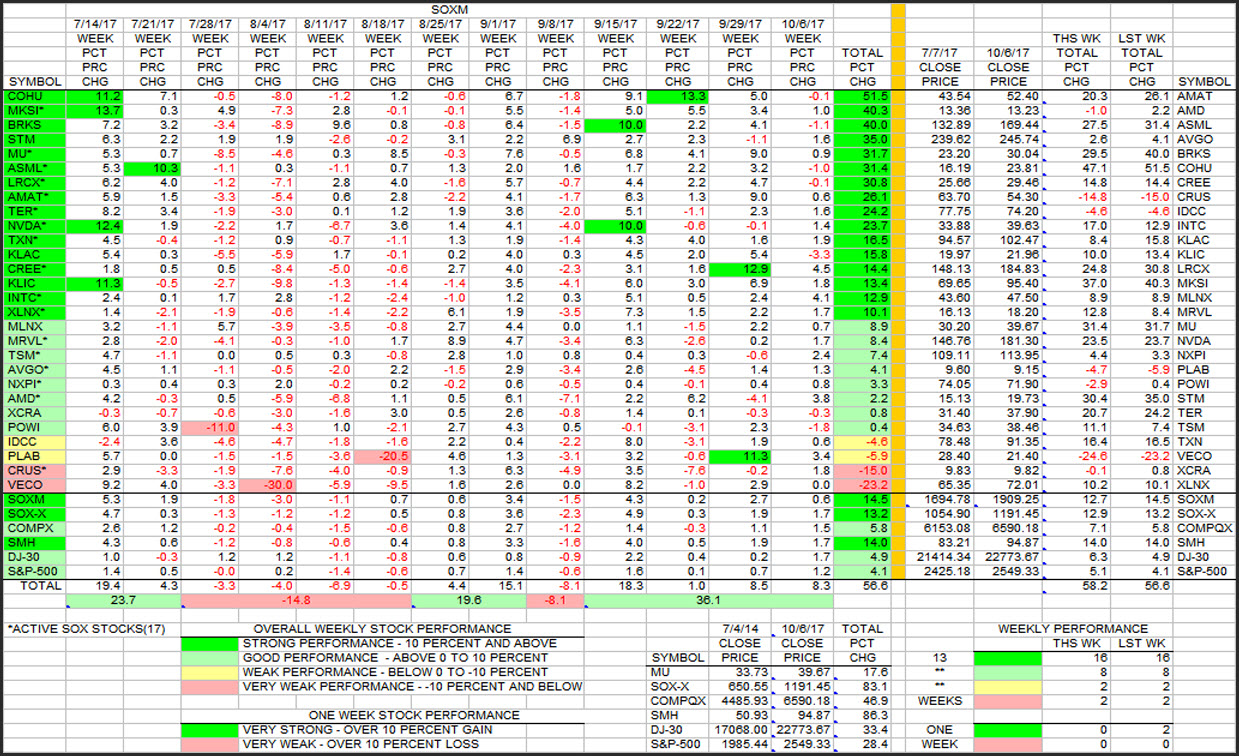Click the "*ACTIVE SOX STOCKS(17)" note
Screen dimensions: 1239x756
click(x=87, y=629)
